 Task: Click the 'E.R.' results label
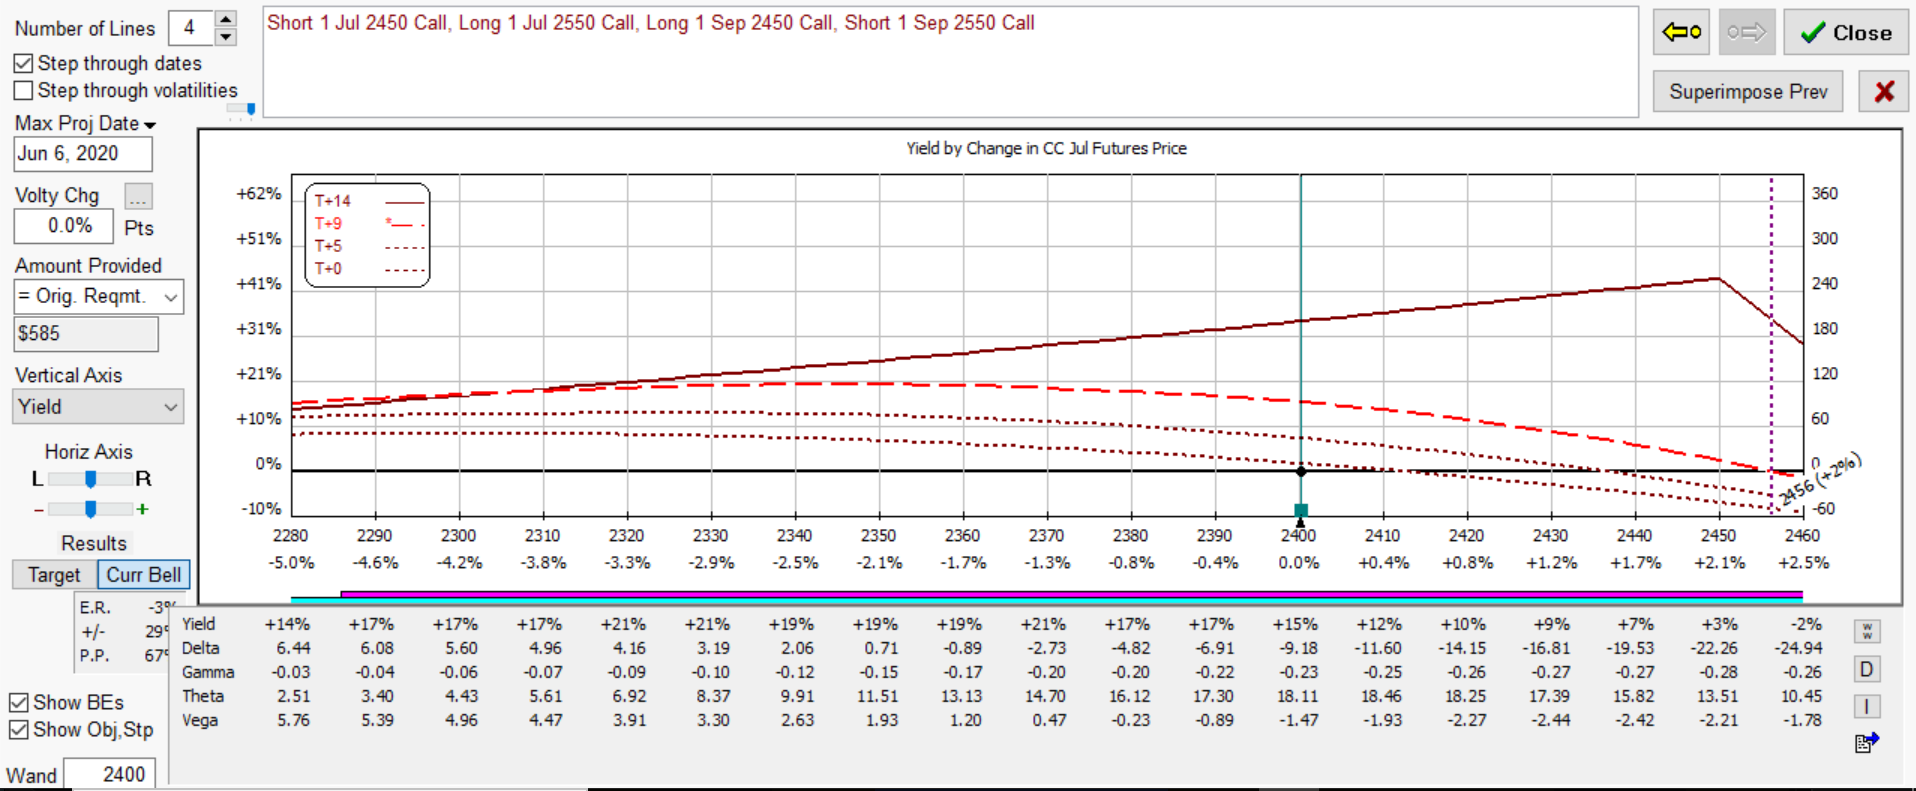click(x=95, y=608)
